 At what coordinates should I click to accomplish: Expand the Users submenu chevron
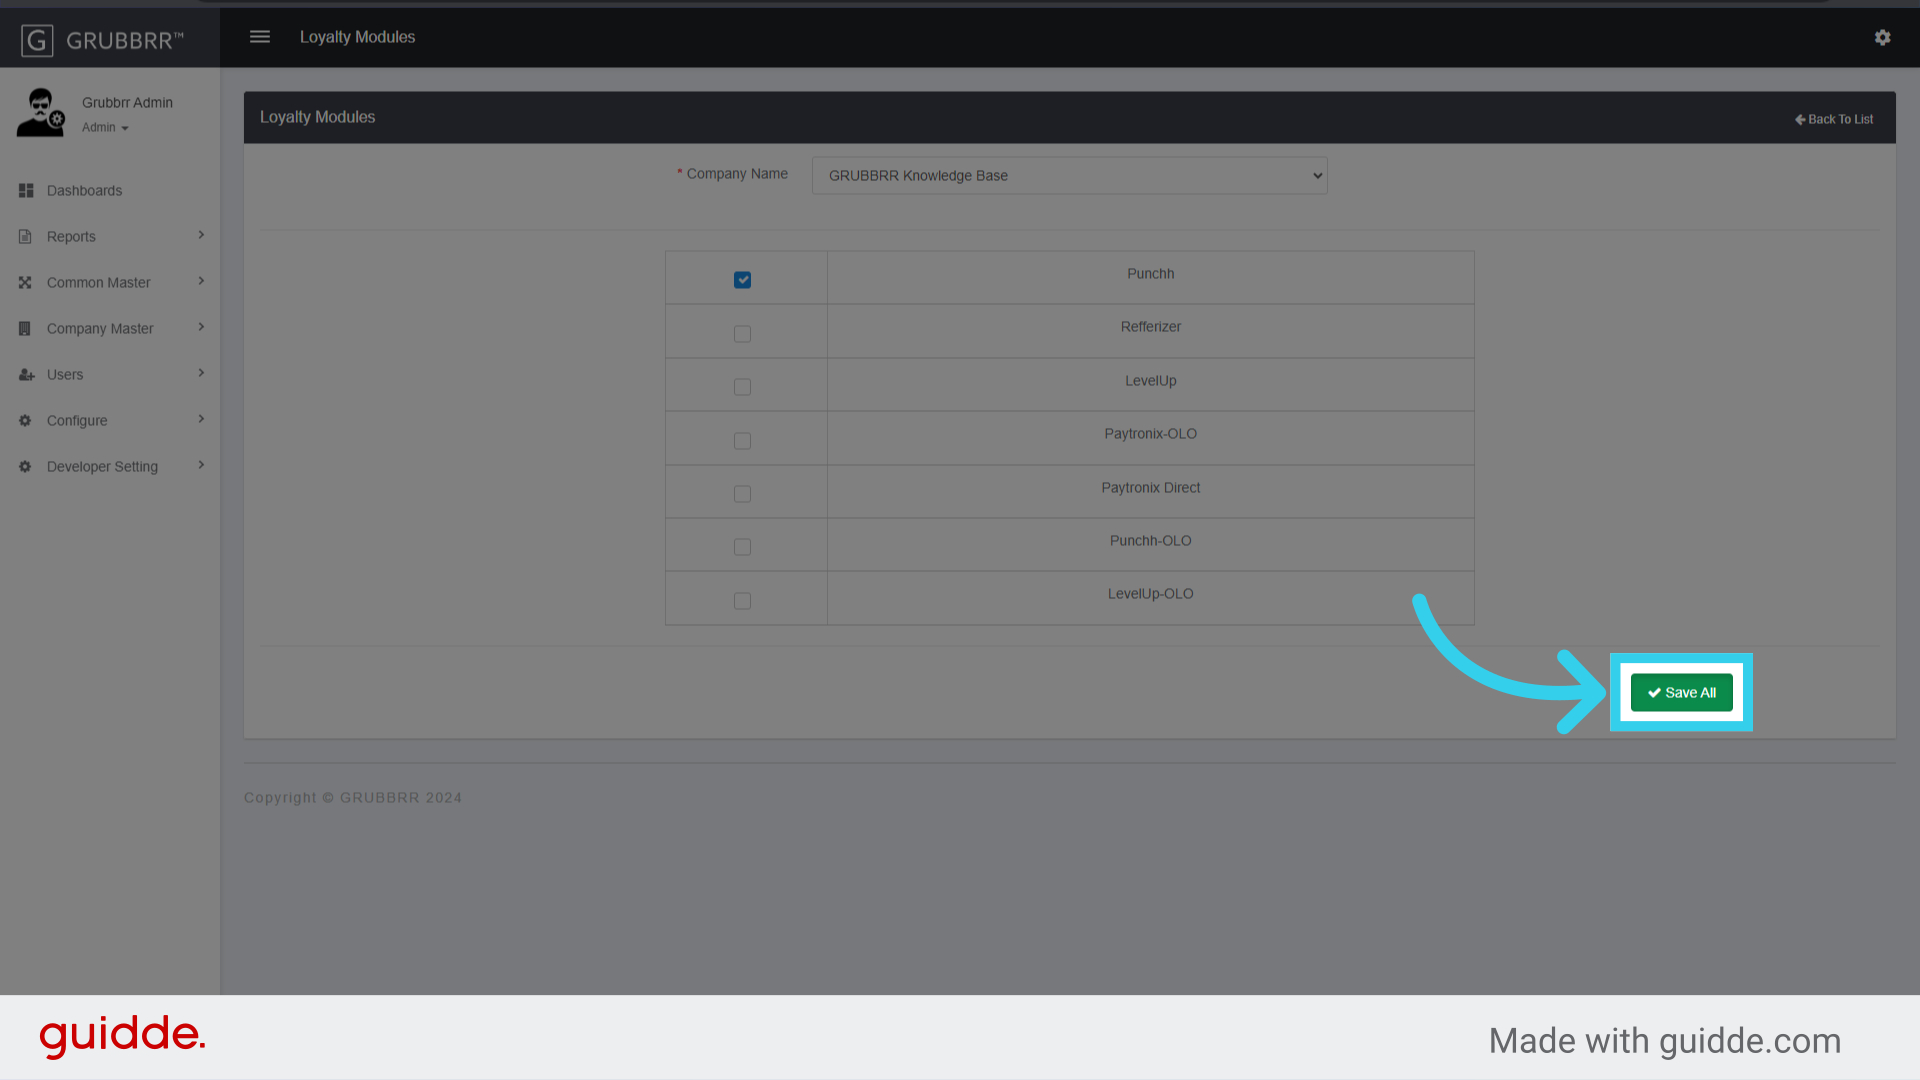[201, 373]
